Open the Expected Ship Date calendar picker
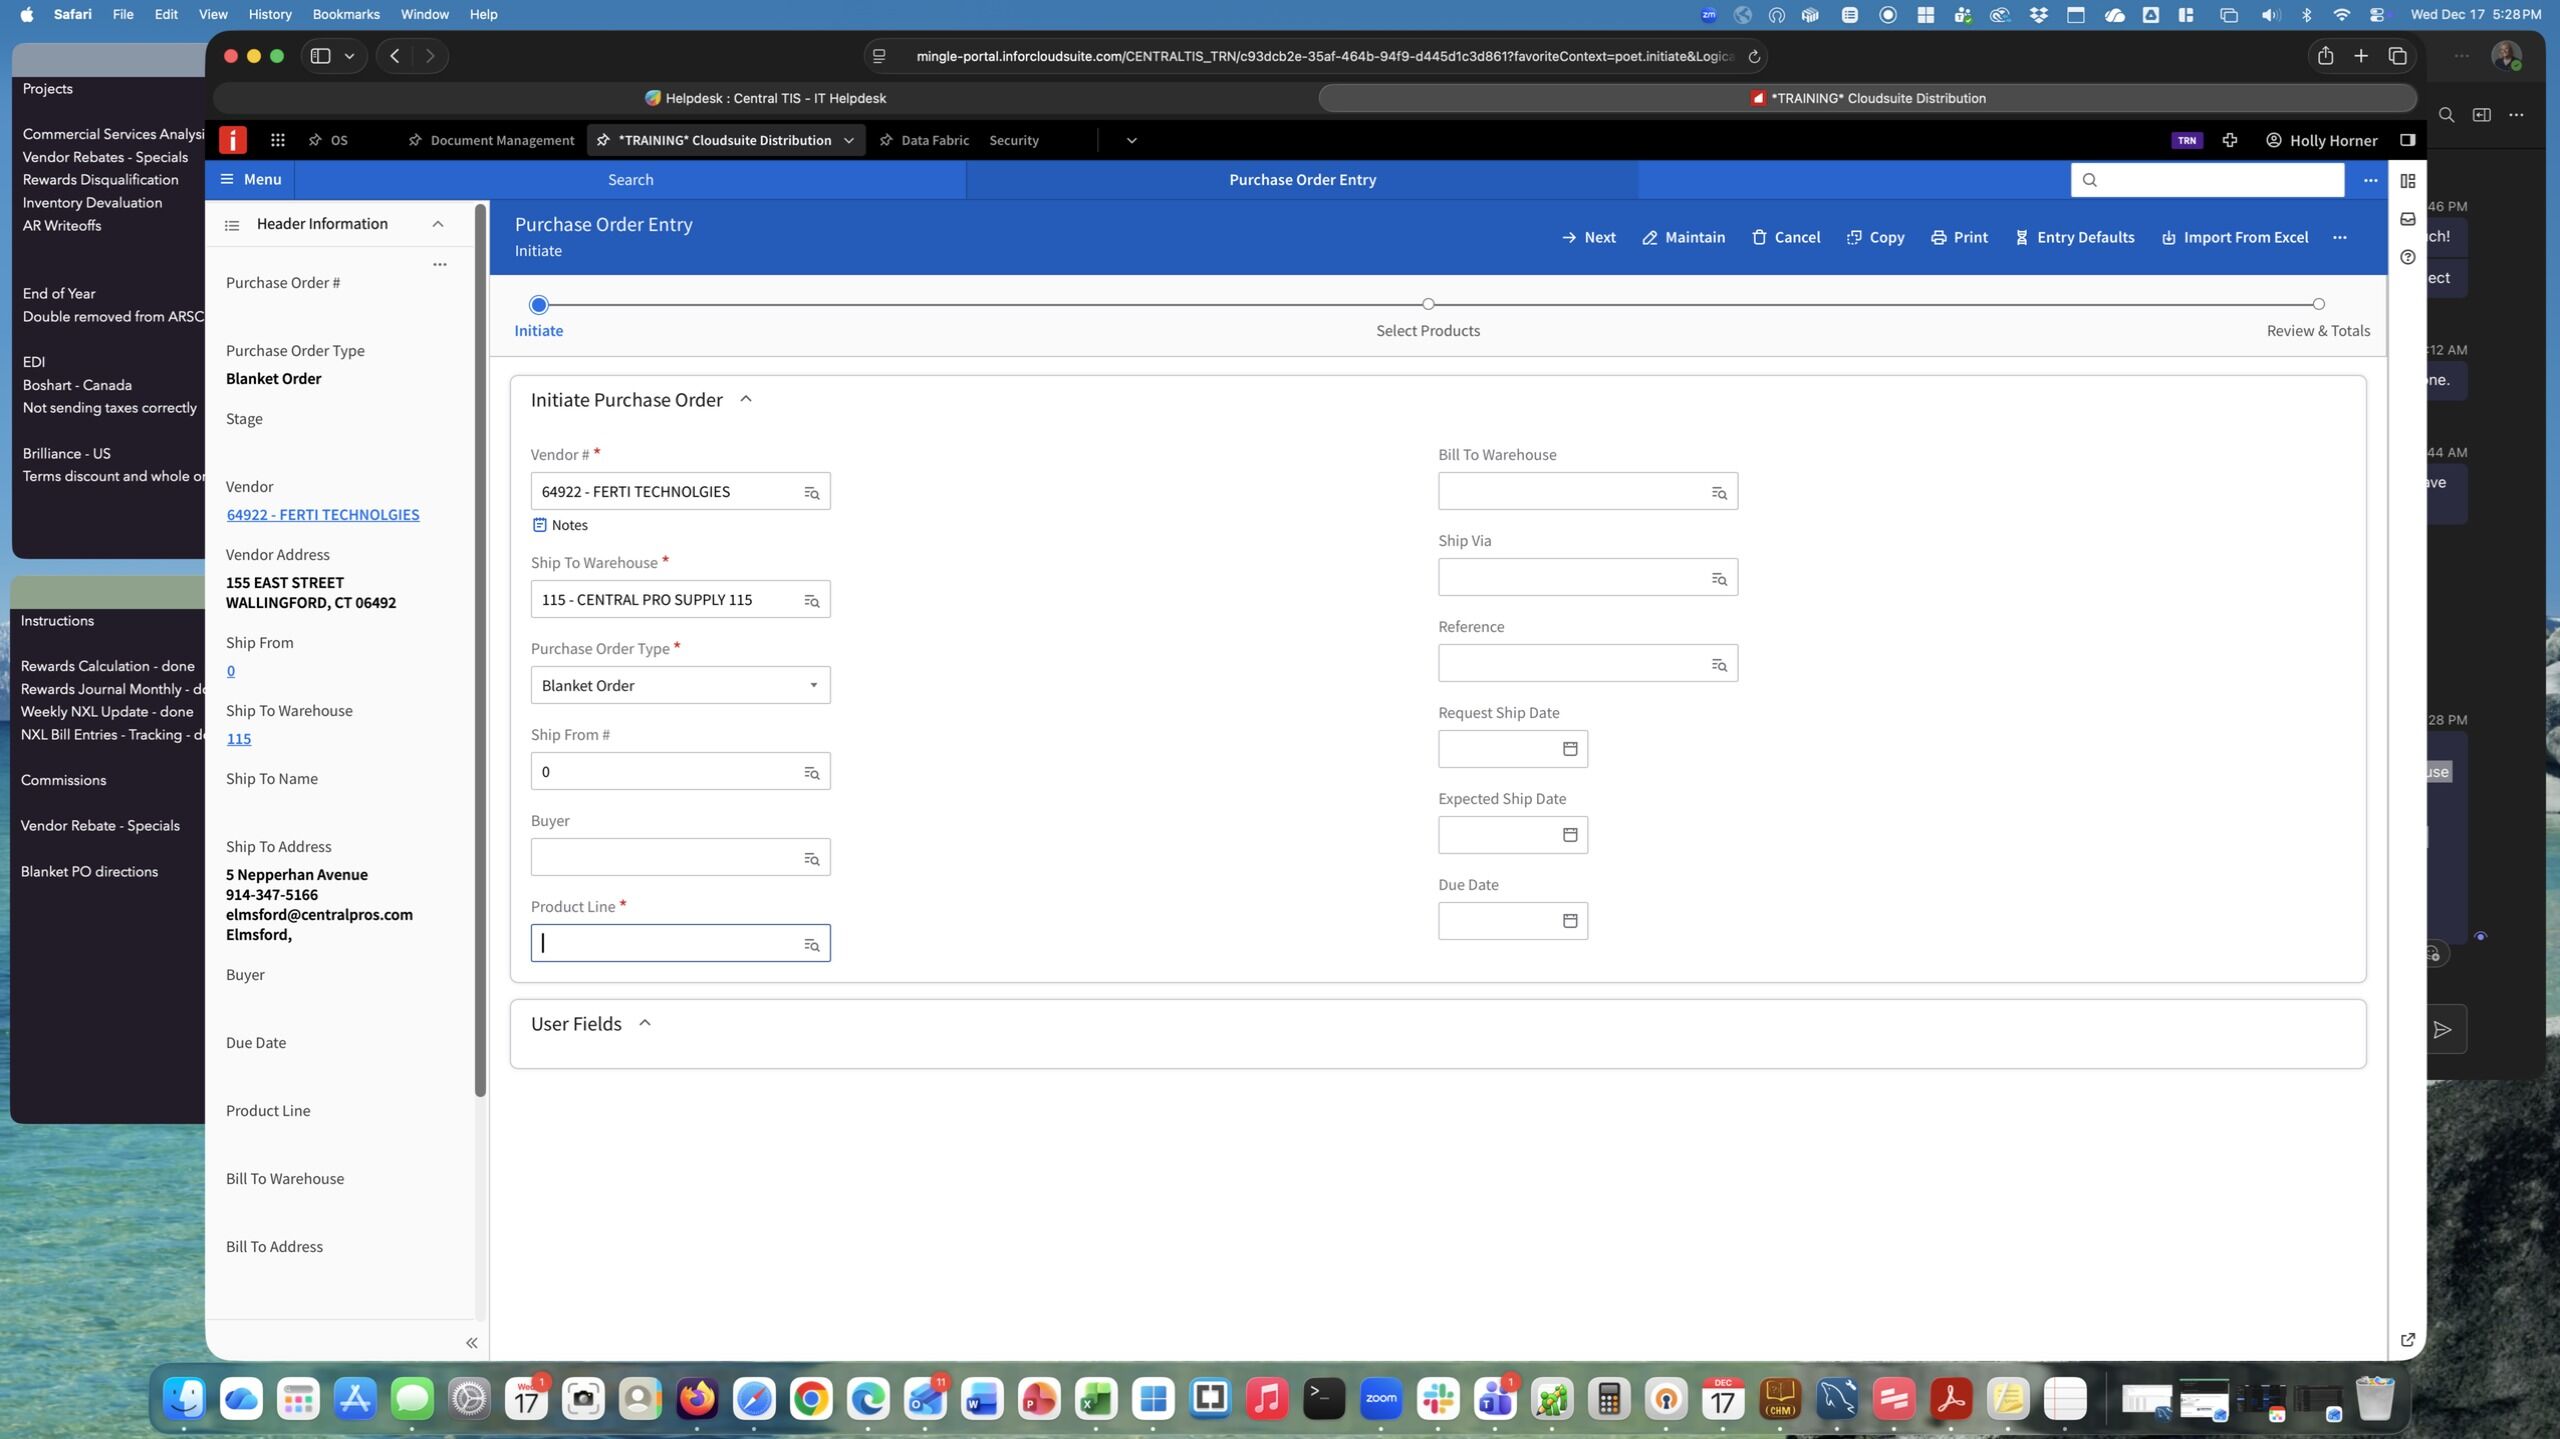The height and width of the screenshot is (1439, 2560). [1569, 835]
